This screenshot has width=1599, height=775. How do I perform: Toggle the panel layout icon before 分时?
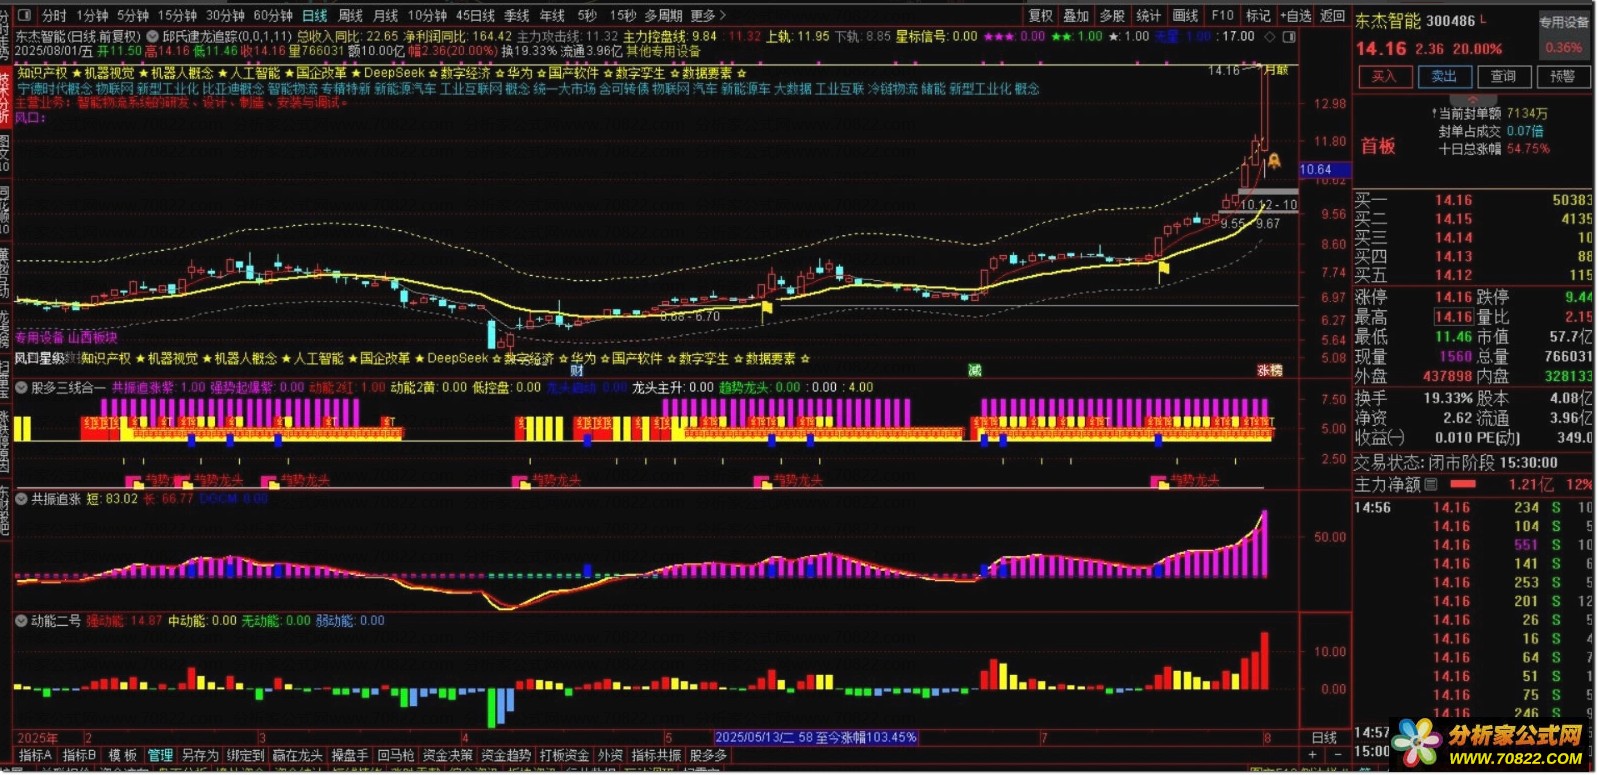point(25,15)
